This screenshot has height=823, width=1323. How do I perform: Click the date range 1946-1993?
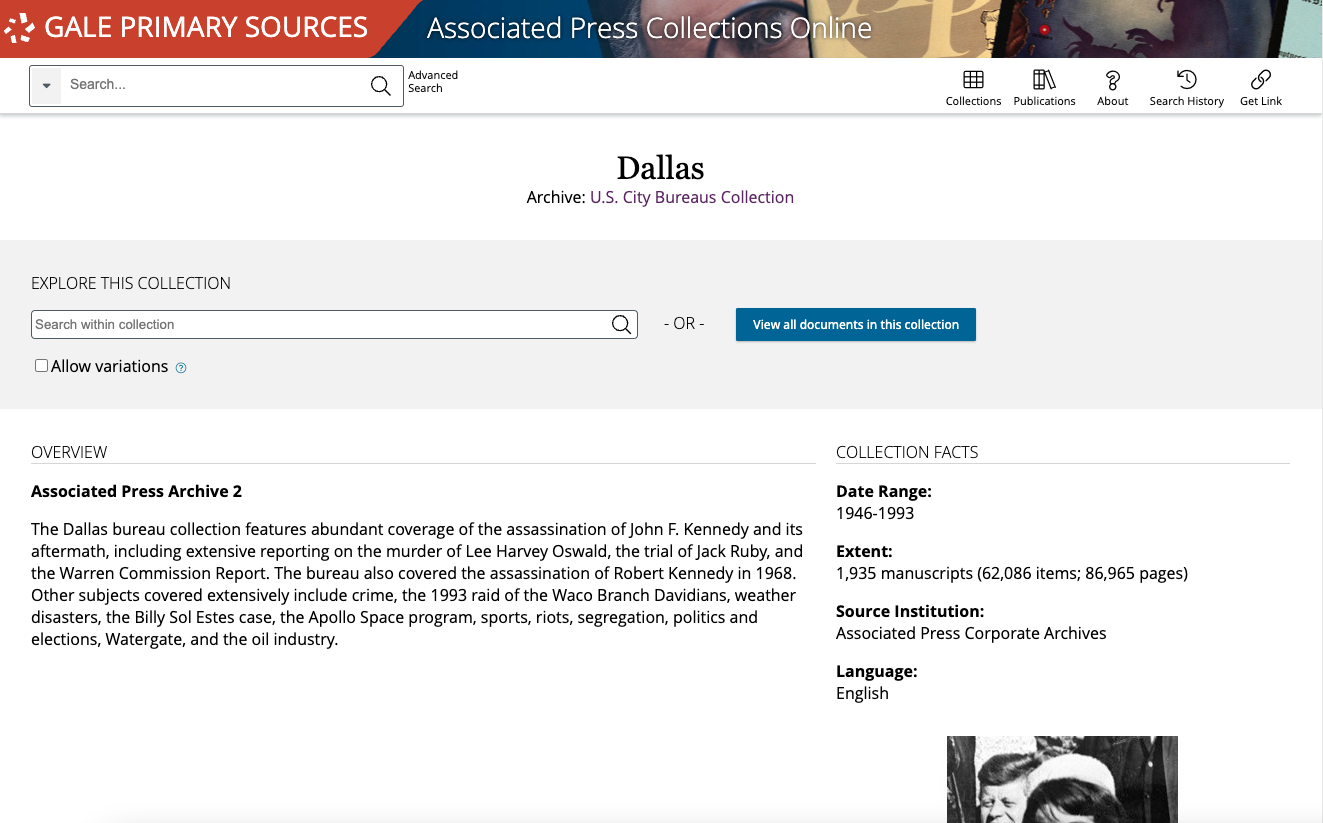point(875,513)
